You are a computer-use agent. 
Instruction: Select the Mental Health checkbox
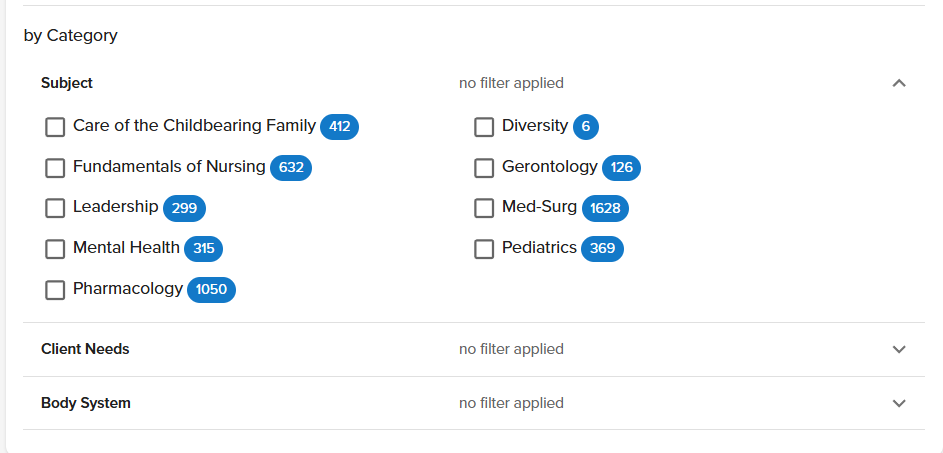click(55, 249)
